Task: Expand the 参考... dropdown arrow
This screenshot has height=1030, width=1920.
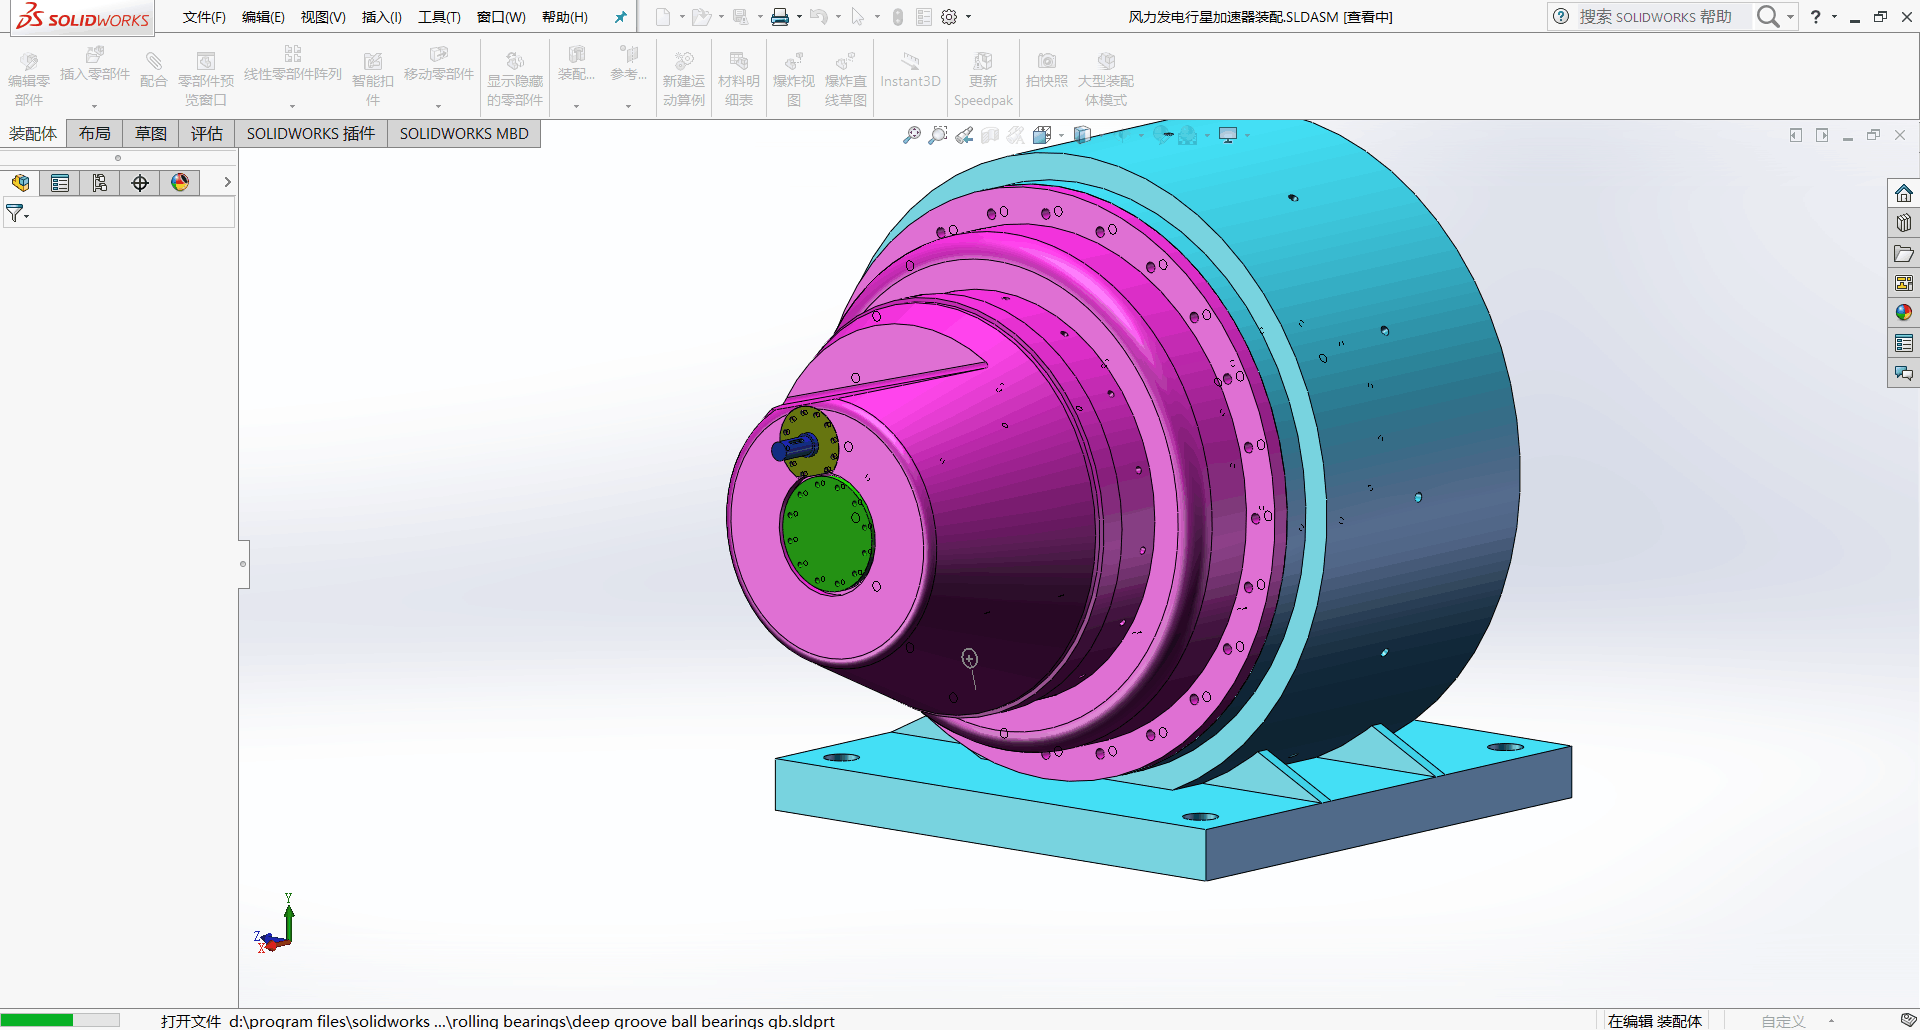Action: (x=628, y=105)
